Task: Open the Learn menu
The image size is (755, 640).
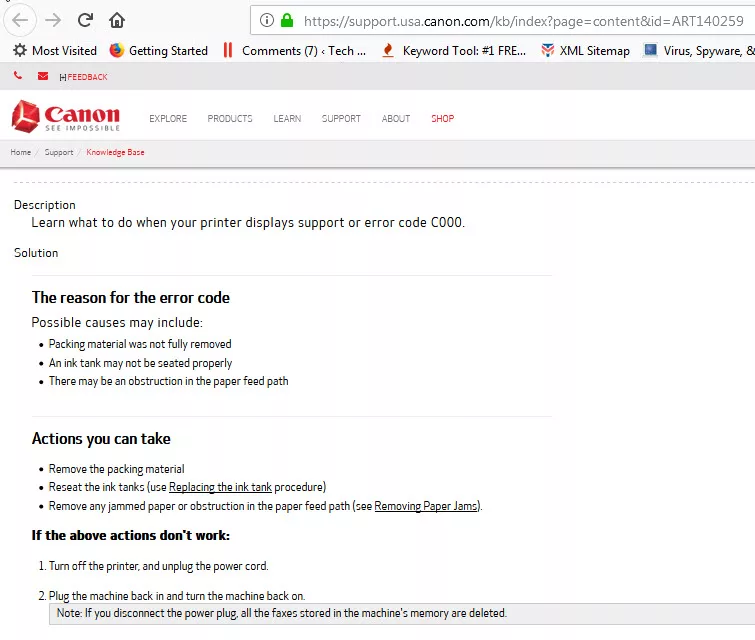Action: coord(287,118)
